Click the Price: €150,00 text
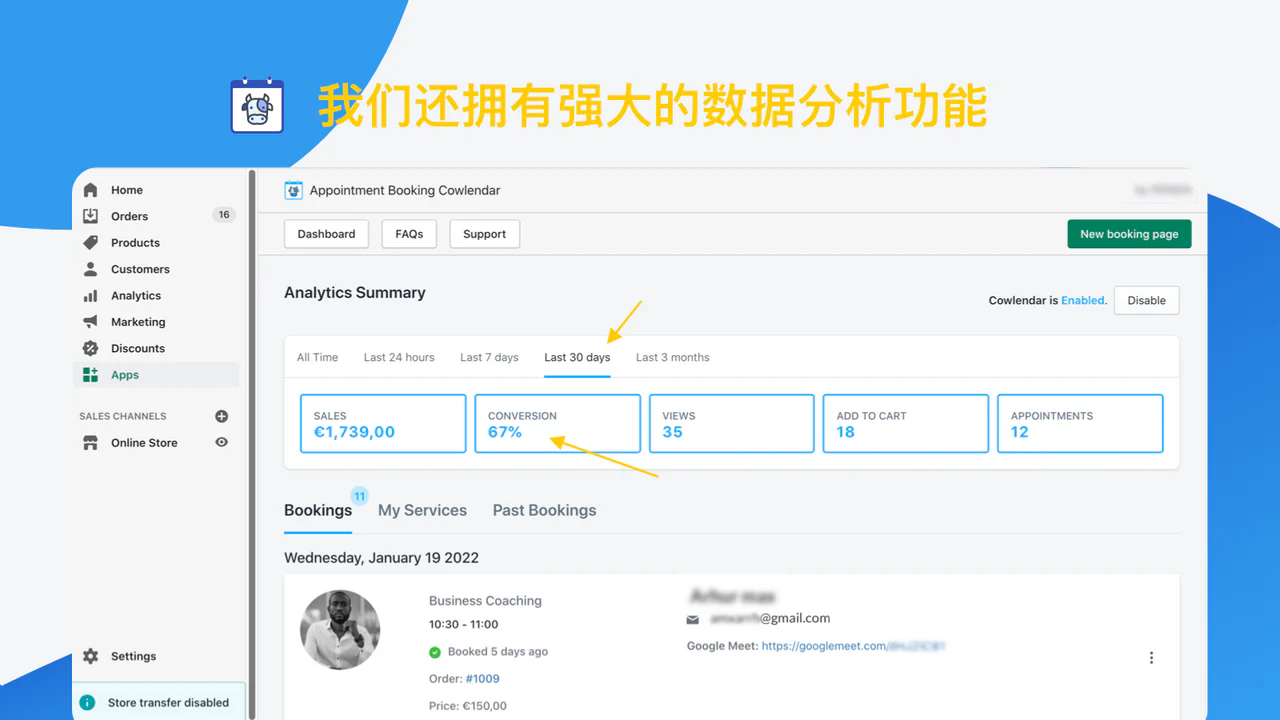The width and height of the screenshot is (1280, 720). coord(468,706)
